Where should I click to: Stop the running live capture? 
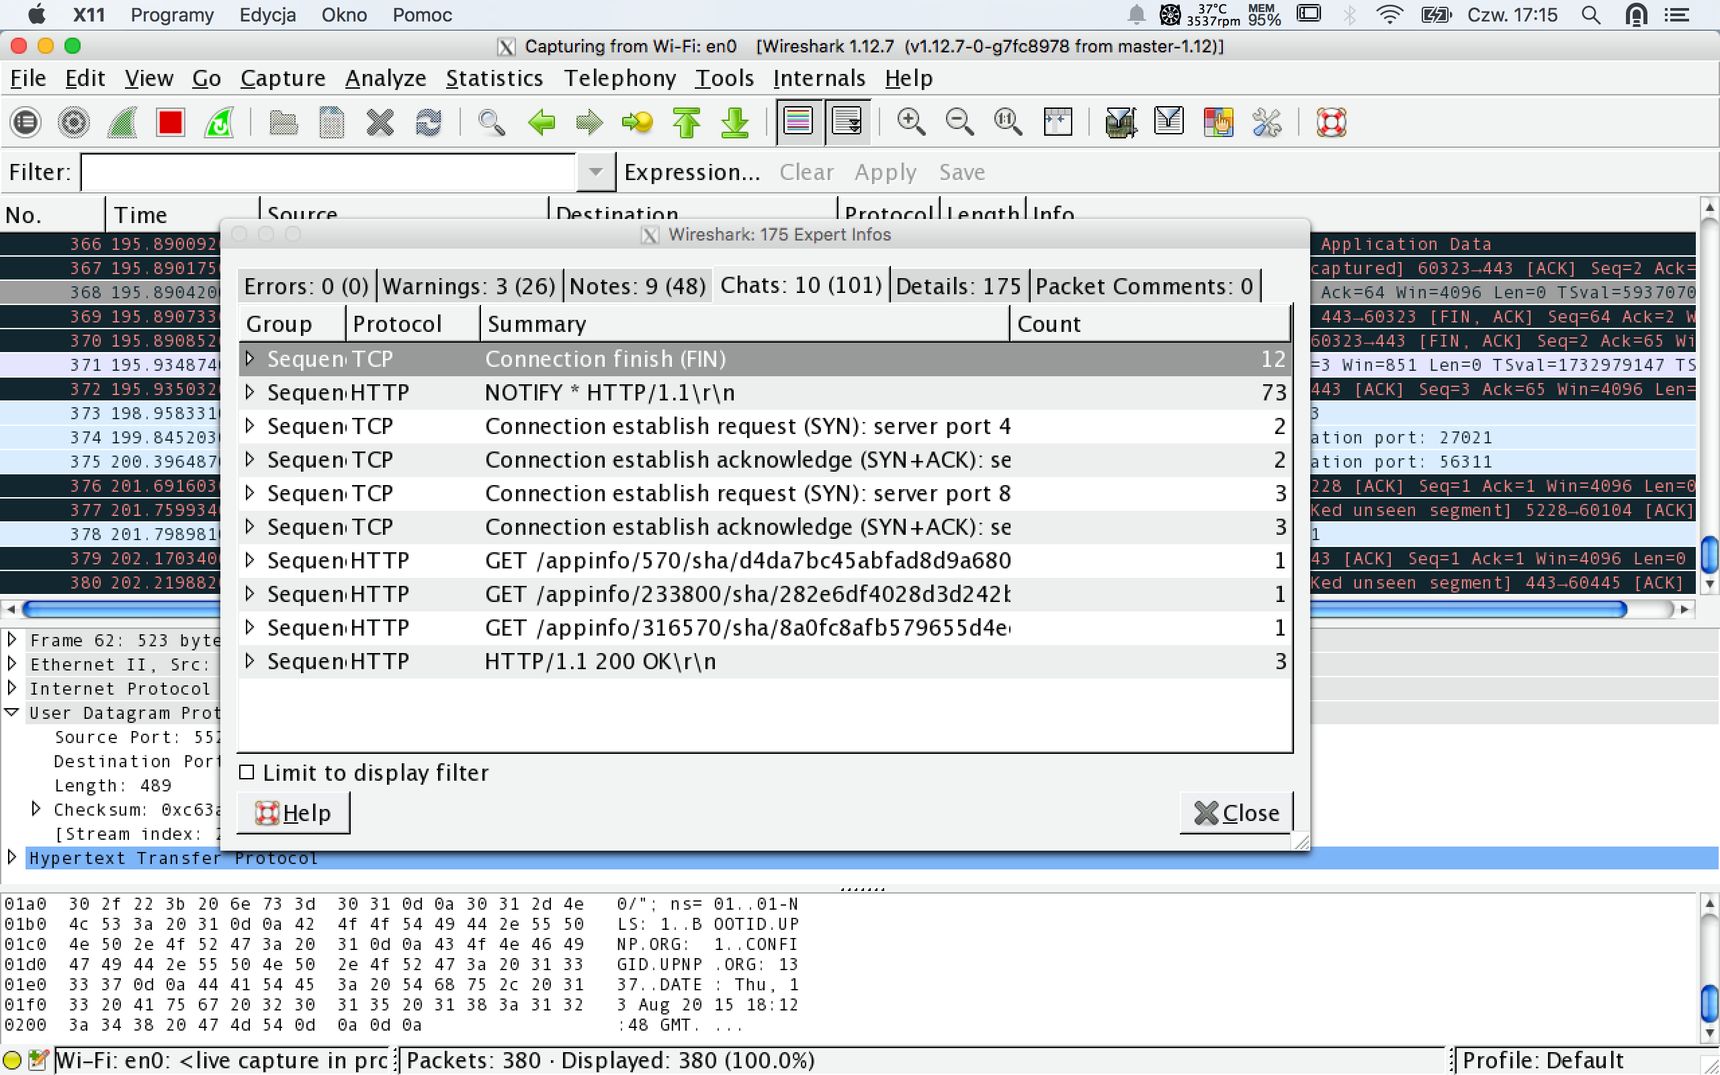click(x=170, y=122)
